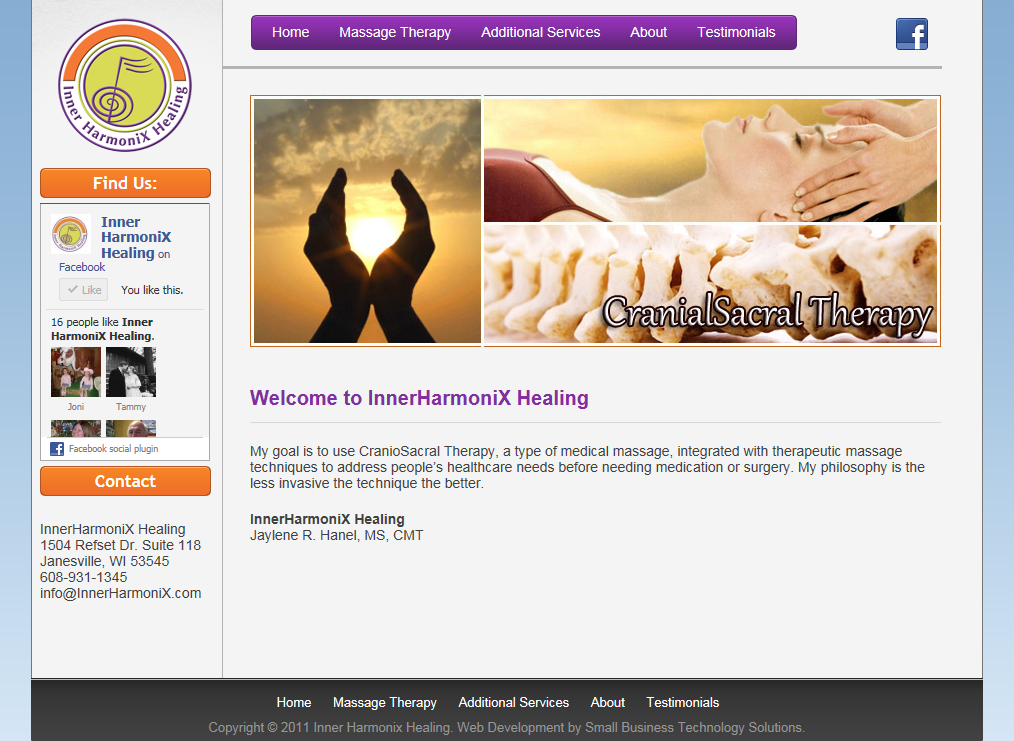Image resolution: width=1014 pixels, height=741 pixels.
Task: Click the Facebook logo beside 'Facebook social plugin'
Action: coord(57,449)
